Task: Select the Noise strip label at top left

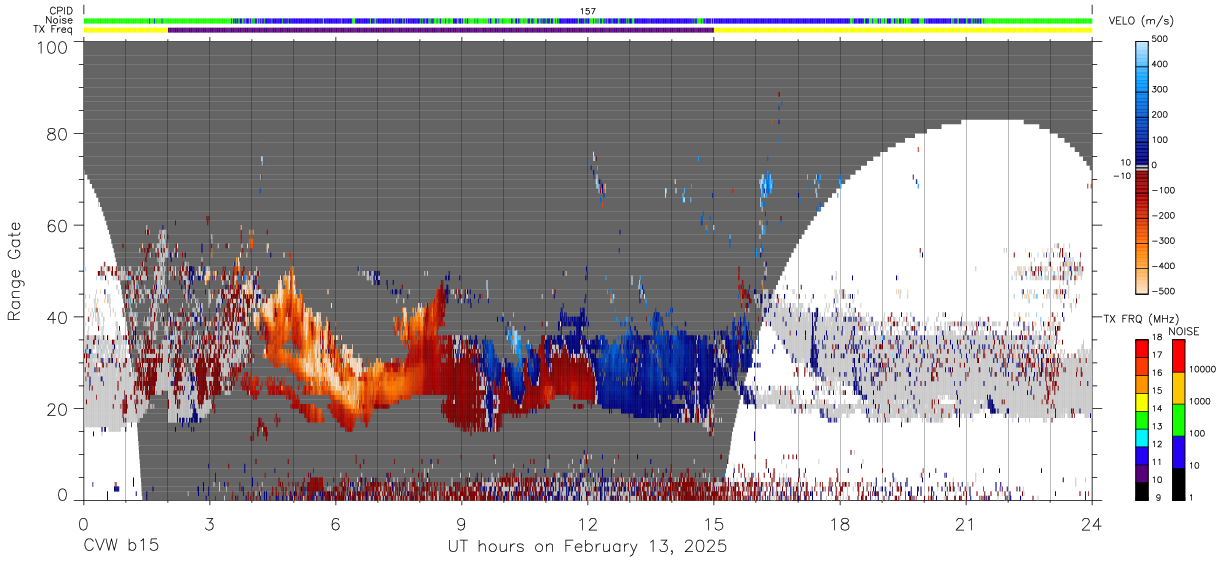Action: pyautogui.click(x=59, y=20)
